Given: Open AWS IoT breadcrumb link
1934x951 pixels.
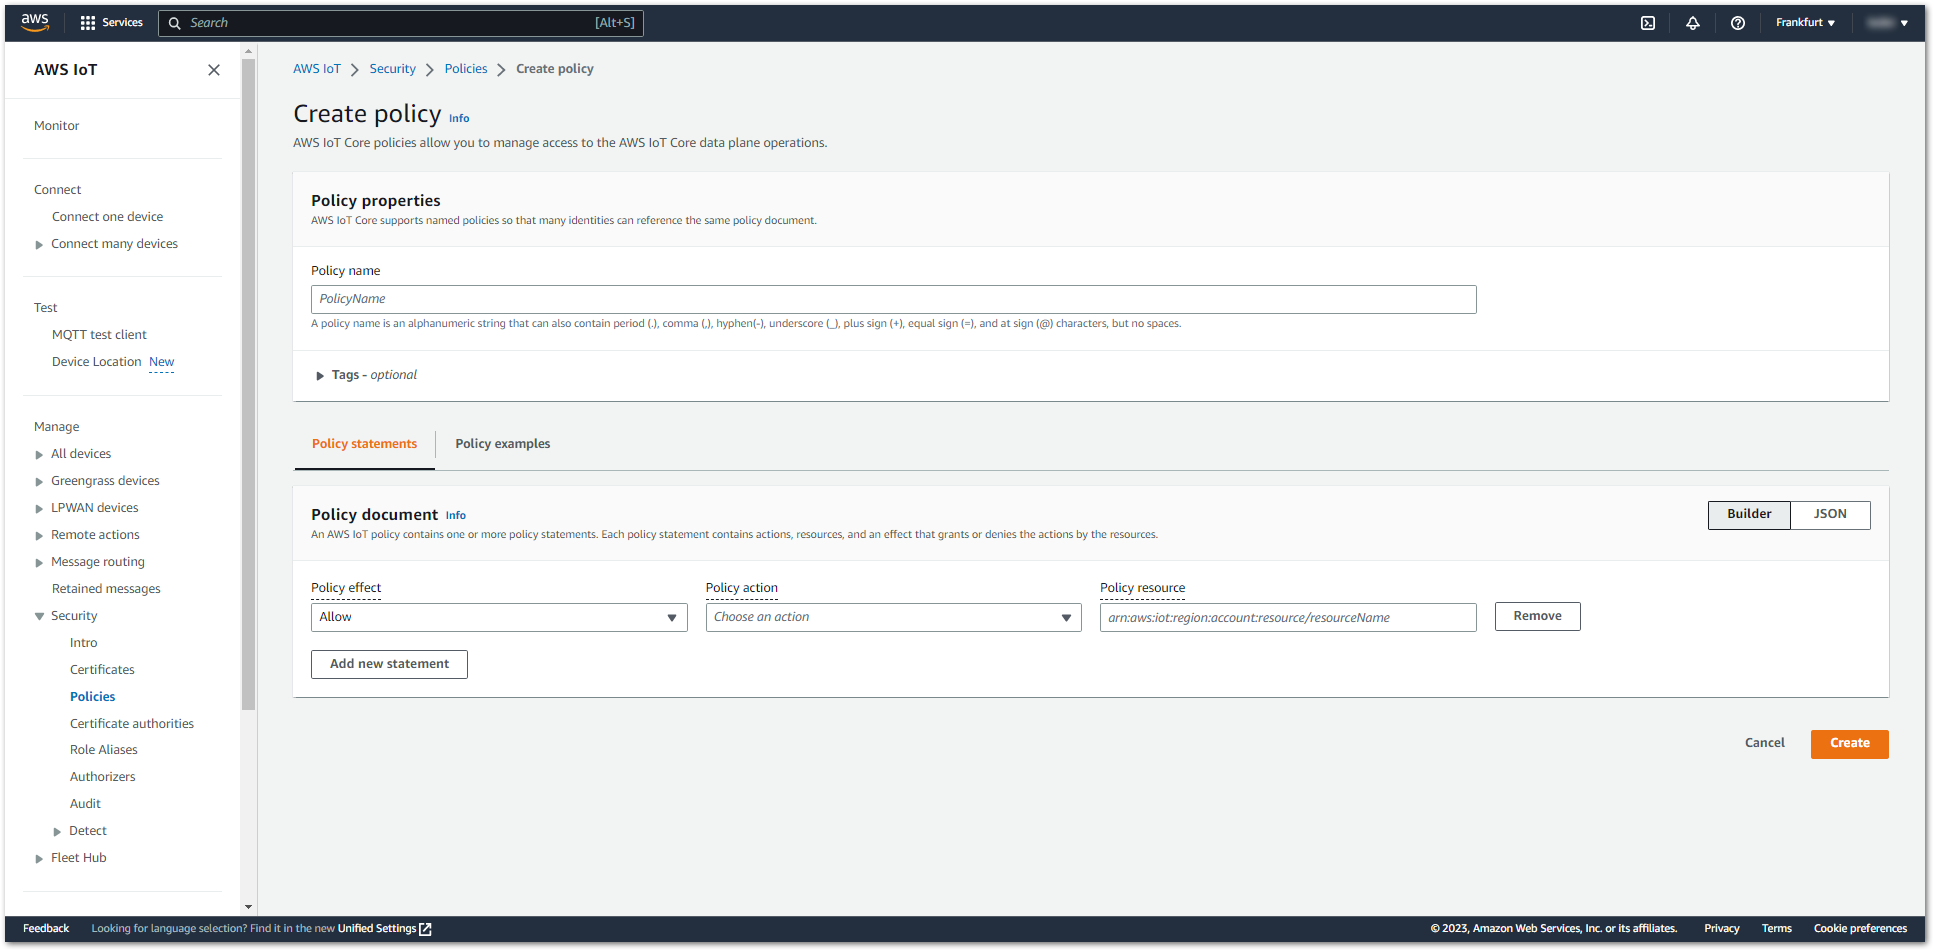Looking at the screenshot, I should pyautogui.click(x=317, y=69).
